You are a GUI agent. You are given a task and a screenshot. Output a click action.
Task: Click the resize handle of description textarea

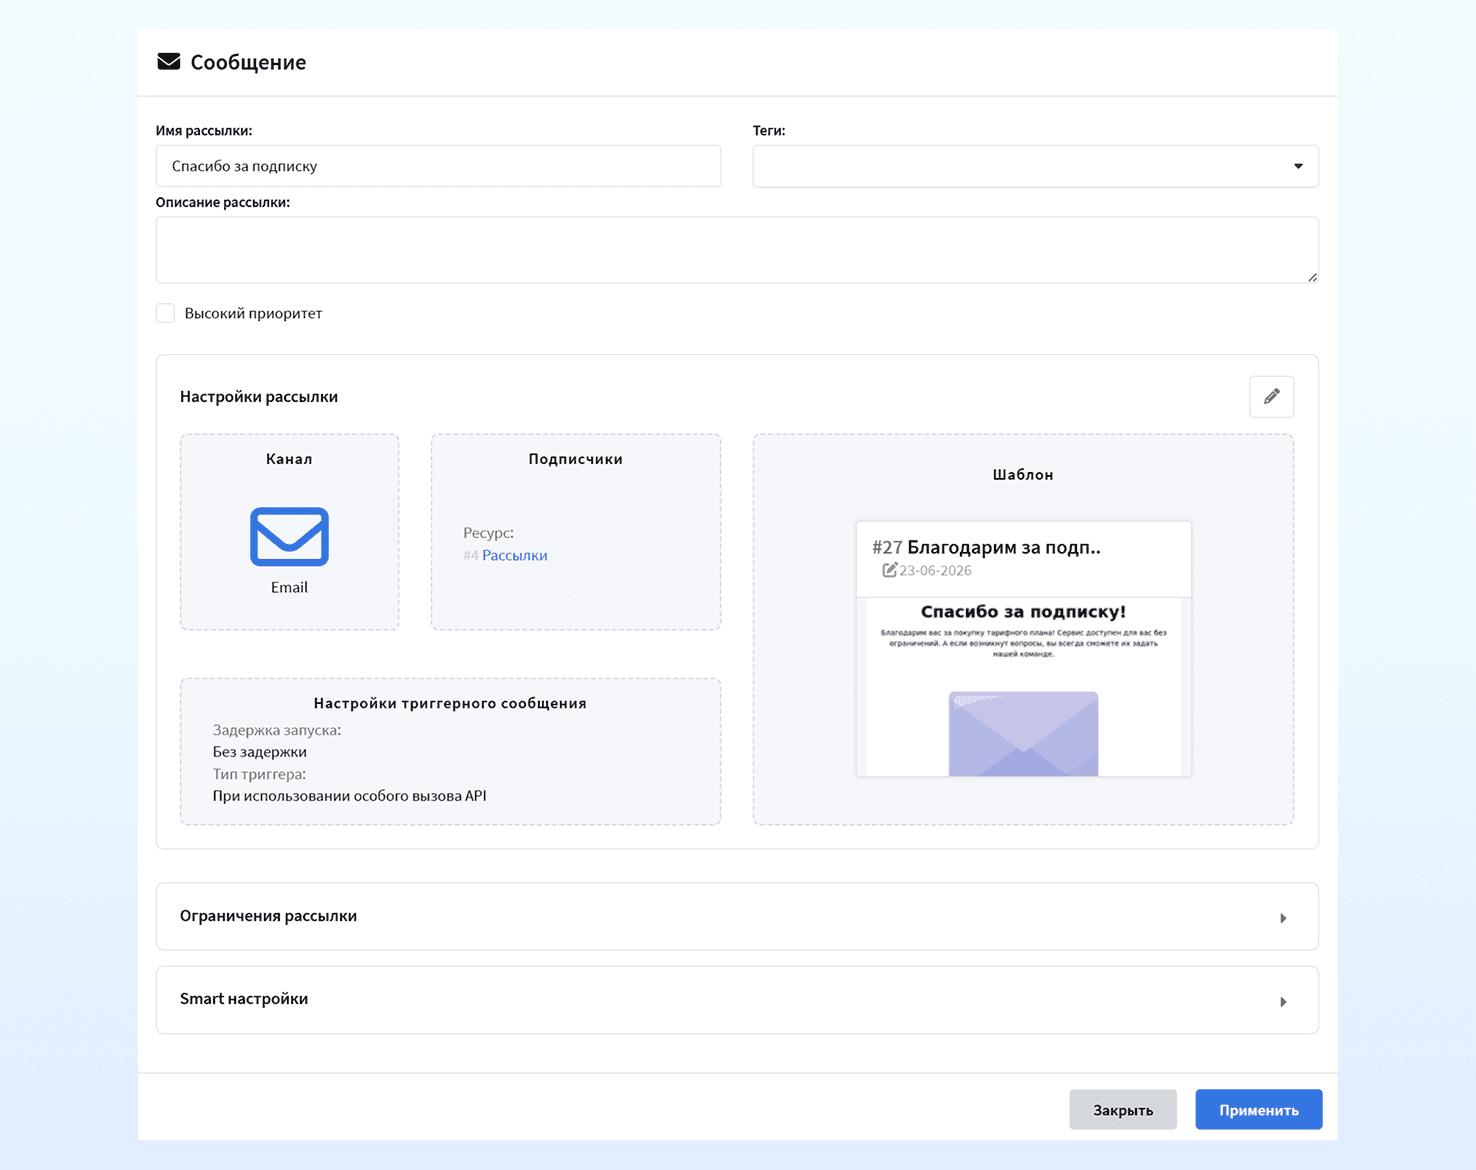coord(1312,277)
